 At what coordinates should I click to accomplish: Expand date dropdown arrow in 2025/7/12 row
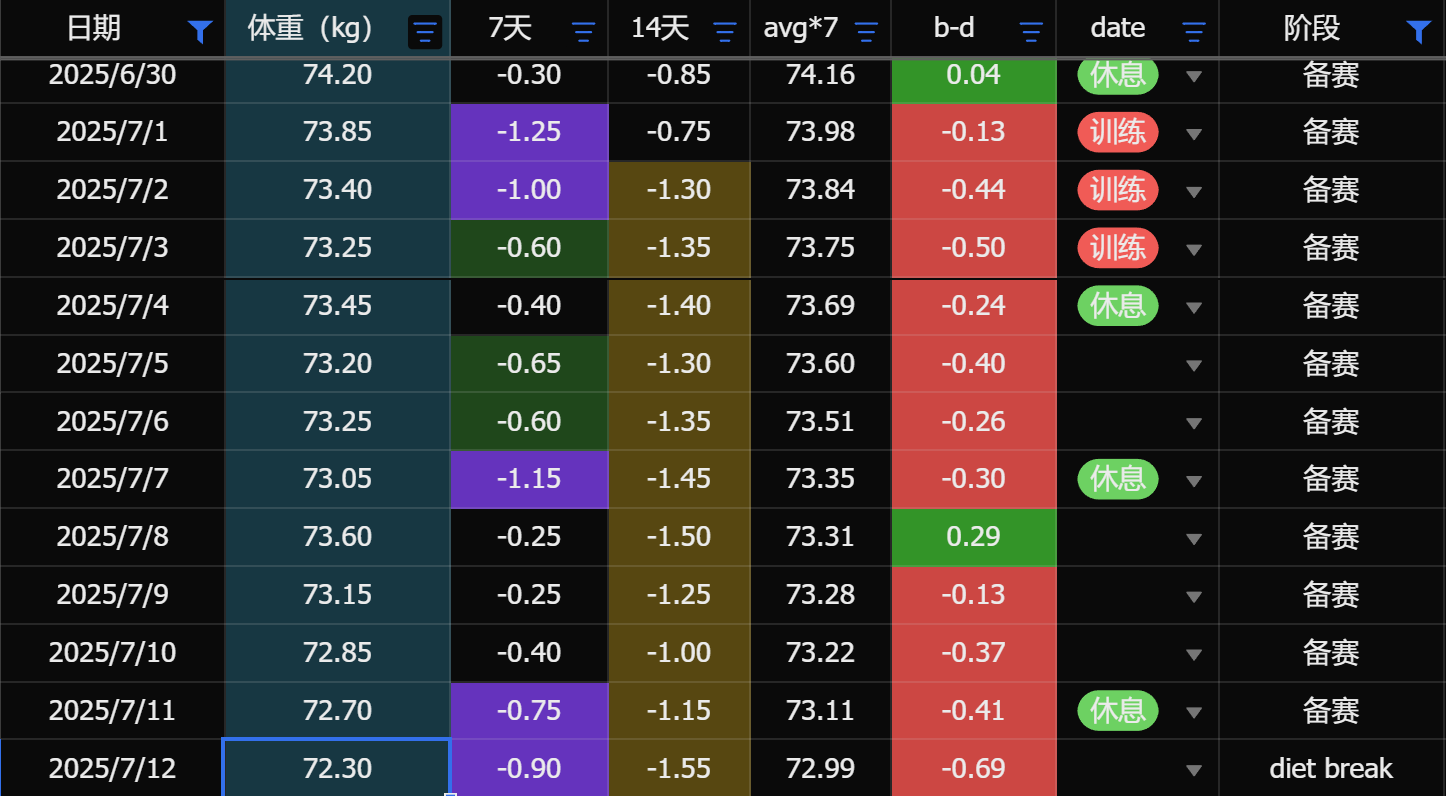[x=1193, y=771]
